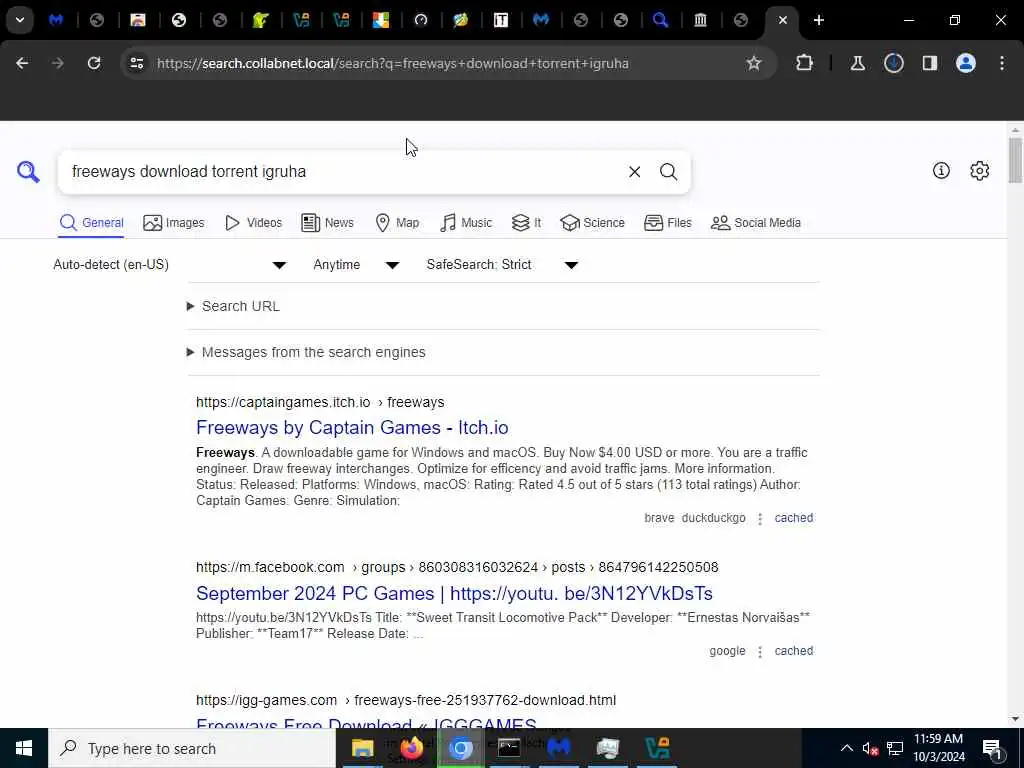This screenshot has height=768, width=1024.
Task: Click the 'google' engine label on Facebook result
Action: 728,651
